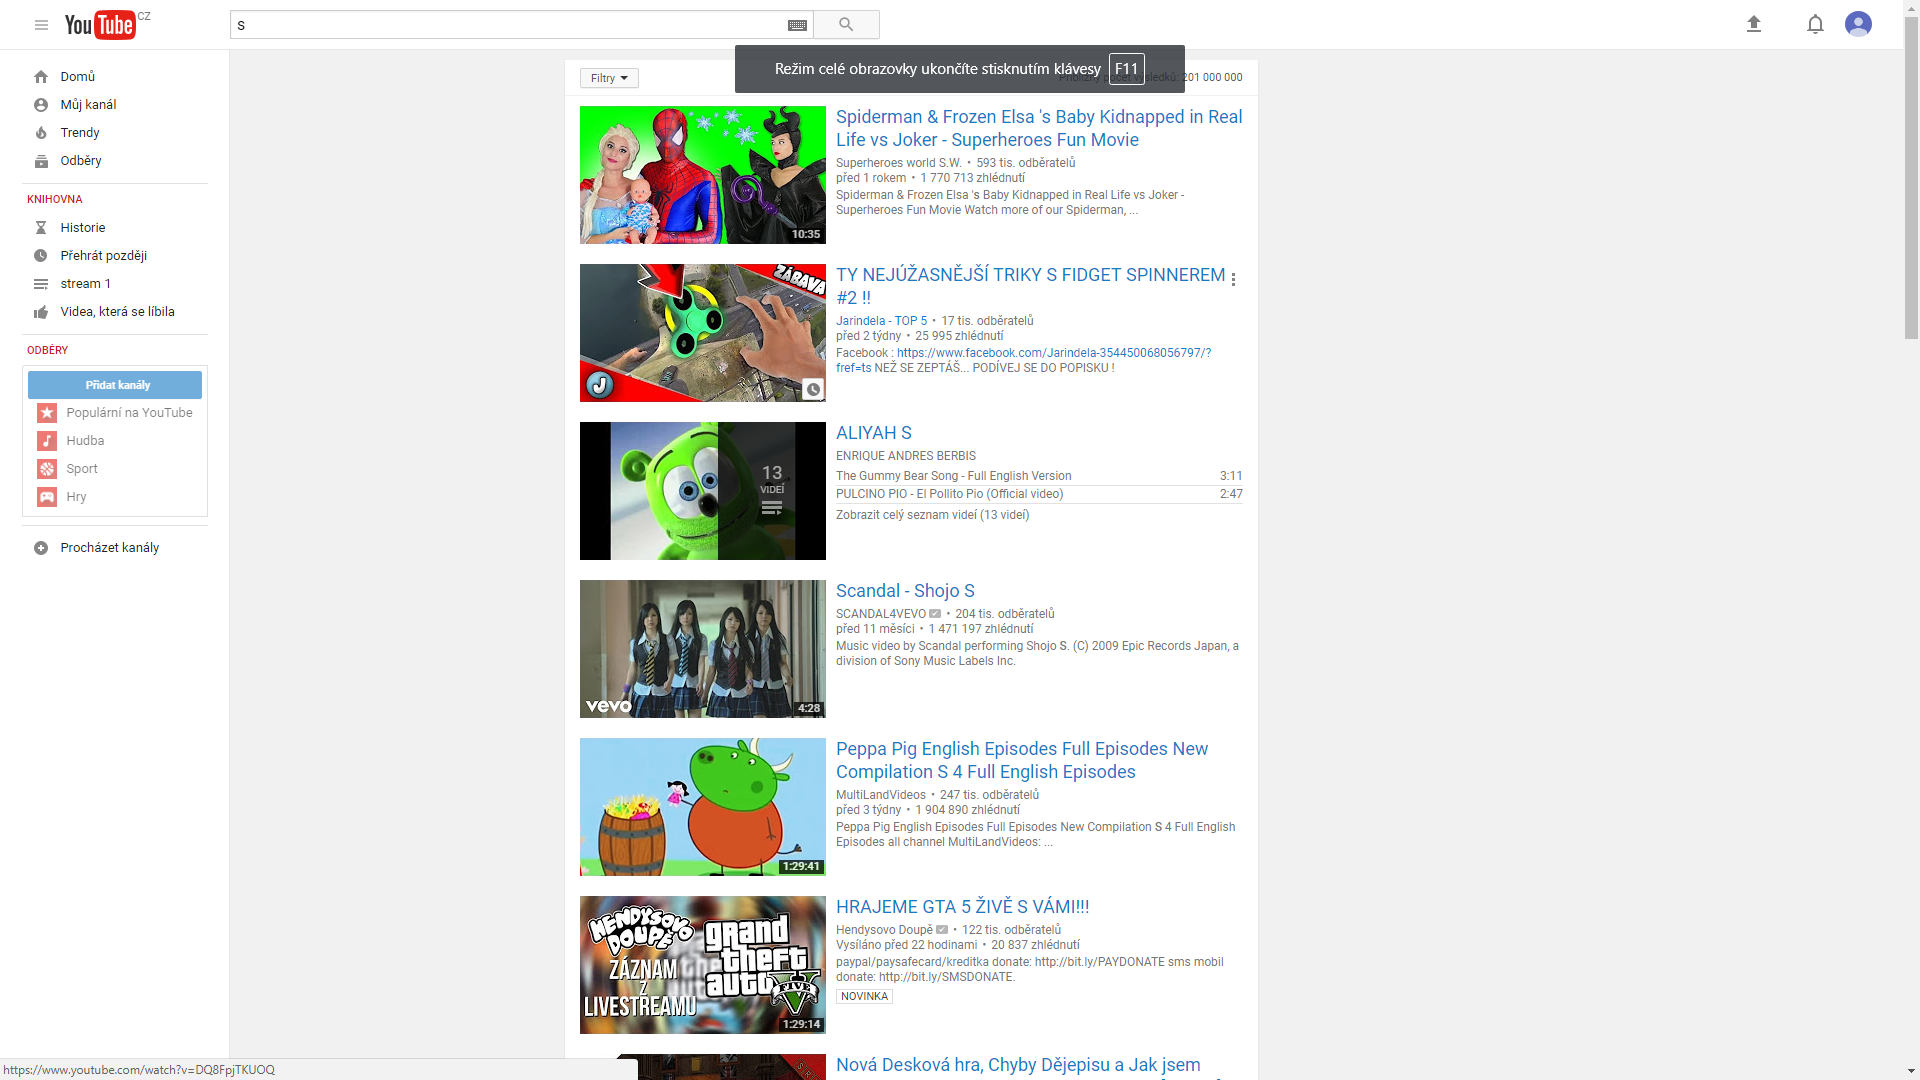
Task: Click the NOVINKA badge under GTA video
Action: coord(864,997)
